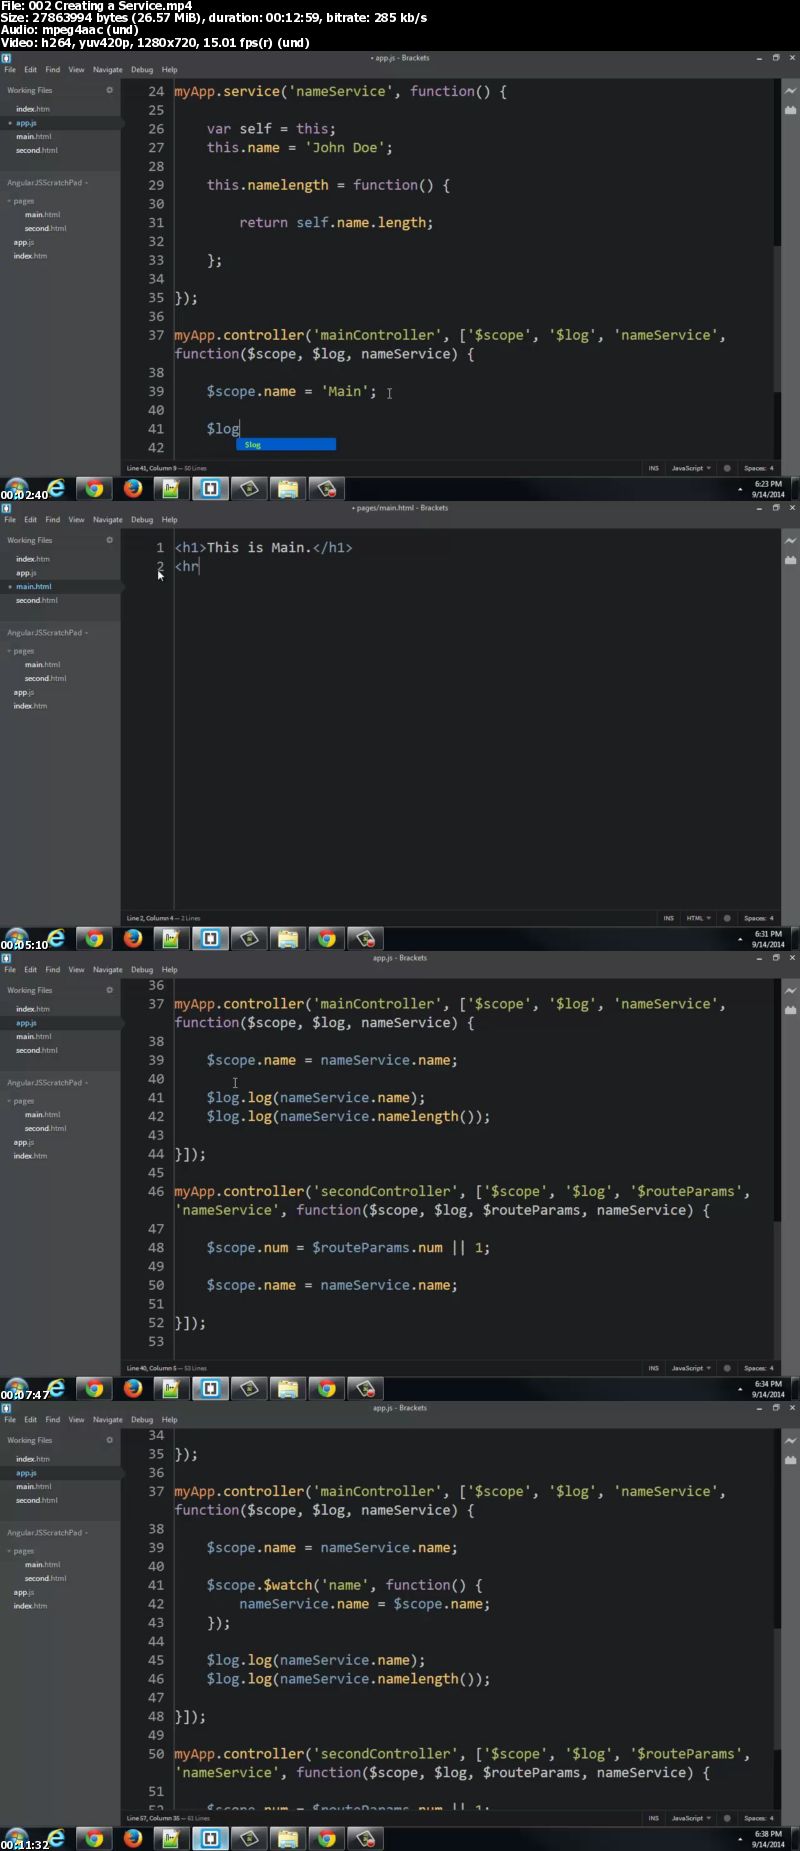Screen dimensions: 800x1851
Task: Collapse pages folder in 6:34 PM frame
Action: click(21, 1101)
